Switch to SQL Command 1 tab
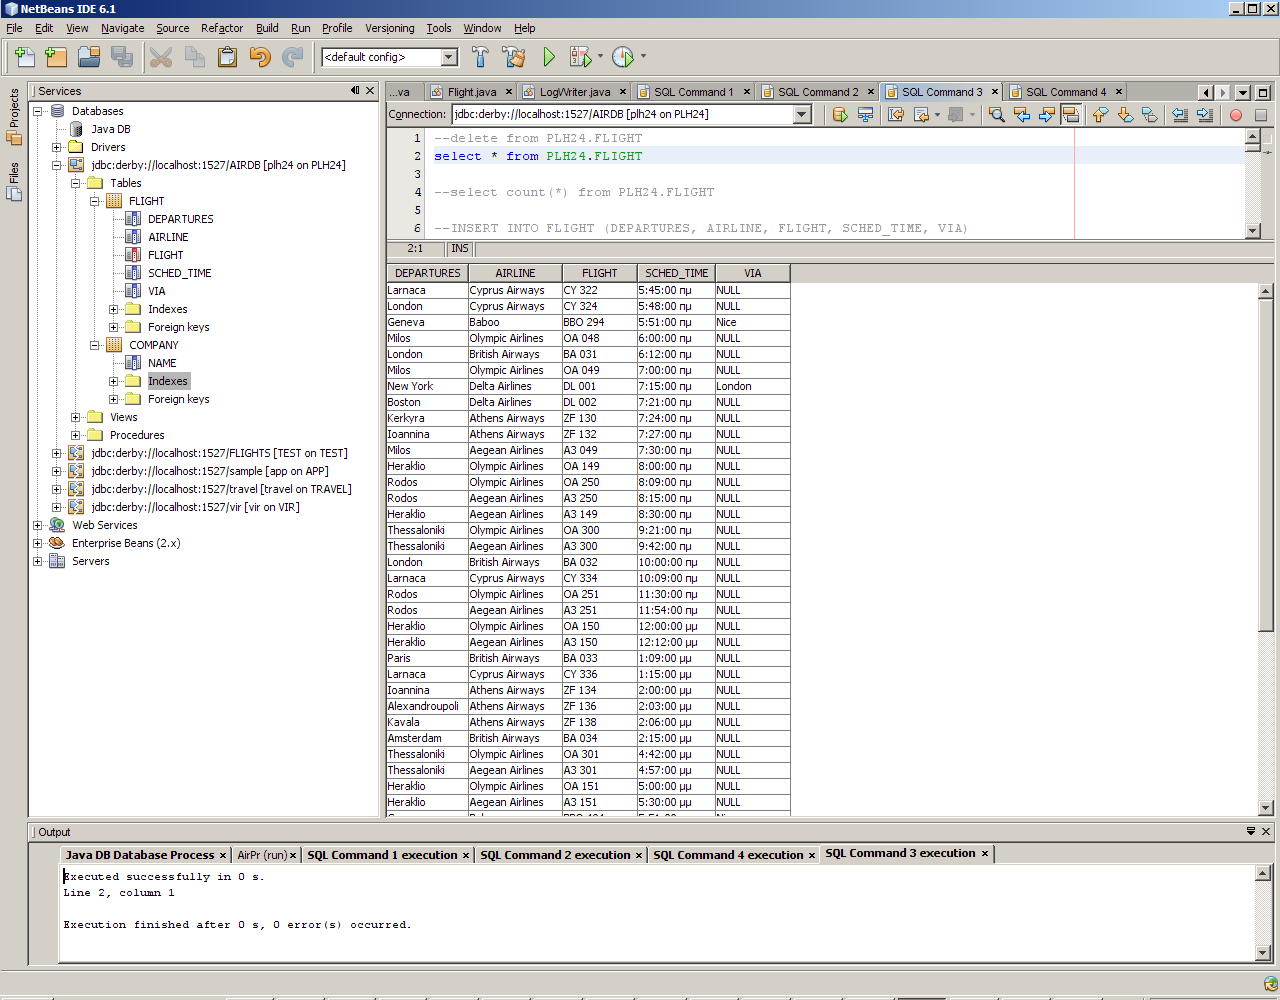The width and height of the screenshot is (1280, 1000). [693, 92]
